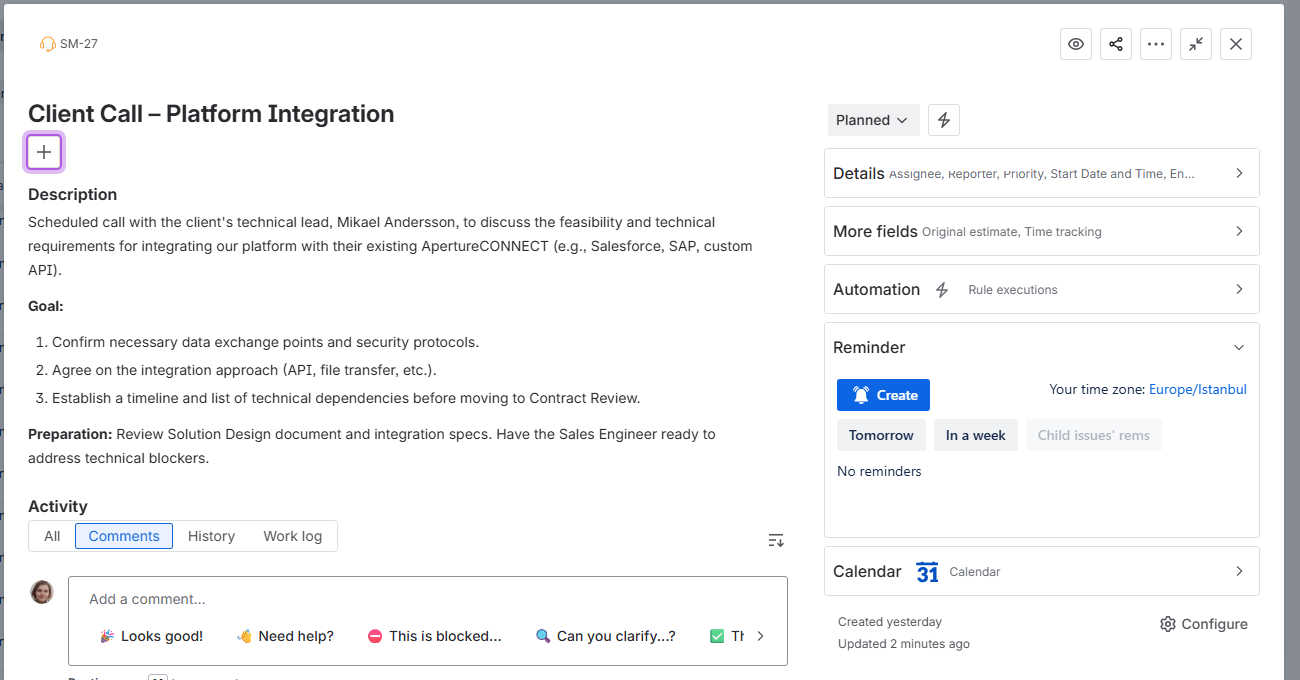
Task: Set reminder for Tomorrow
Action: 881,435
